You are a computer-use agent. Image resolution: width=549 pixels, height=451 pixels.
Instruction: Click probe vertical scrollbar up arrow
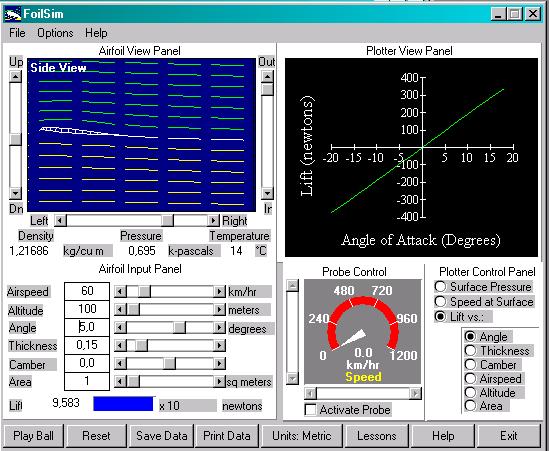coord(292,285)
